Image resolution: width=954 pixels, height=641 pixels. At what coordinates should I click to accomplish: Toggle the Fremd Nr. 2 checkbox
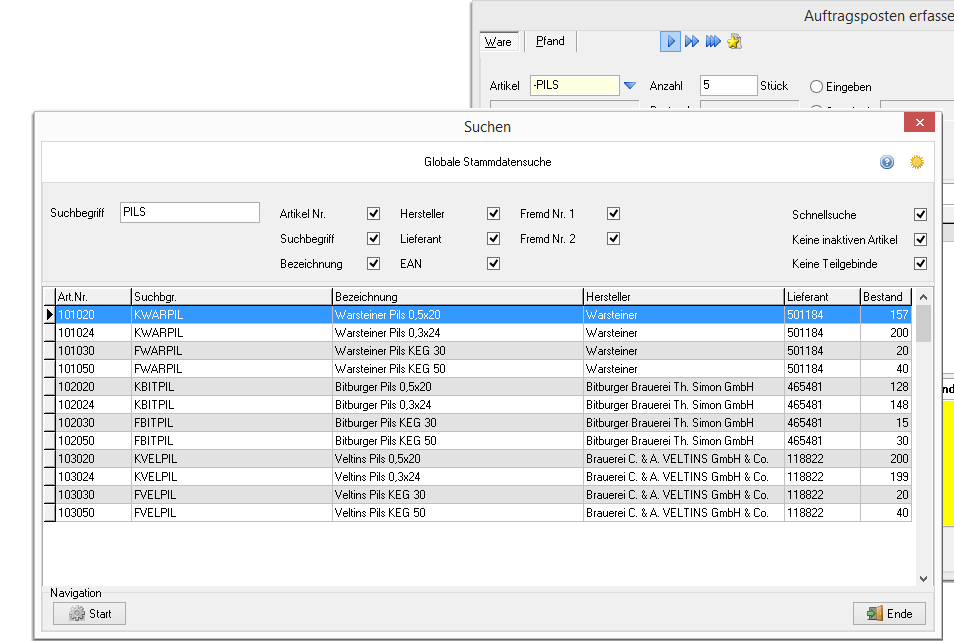(613, 238)
